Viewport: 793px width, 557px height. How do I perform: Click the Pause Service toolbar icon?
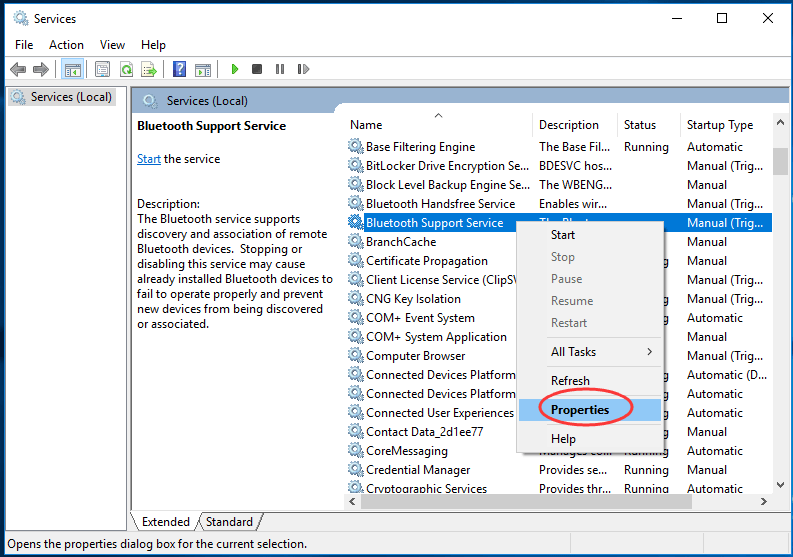point(279,69)
